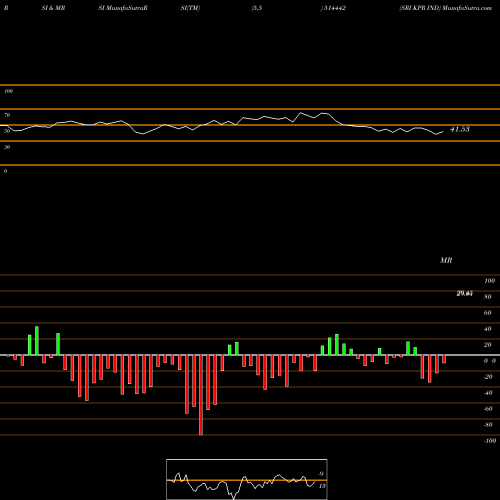Click the '-100' label on the MR axis

point(489,441)
